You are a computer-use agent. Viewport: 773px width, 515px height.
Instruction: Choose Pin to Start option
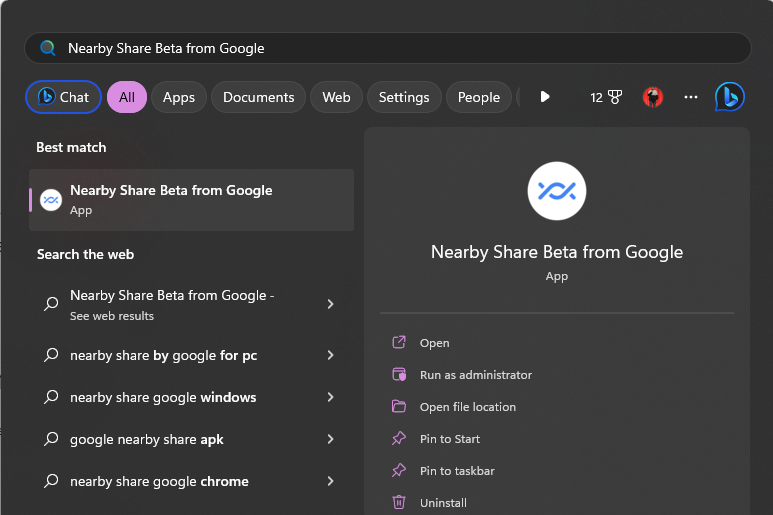point(450,439)
